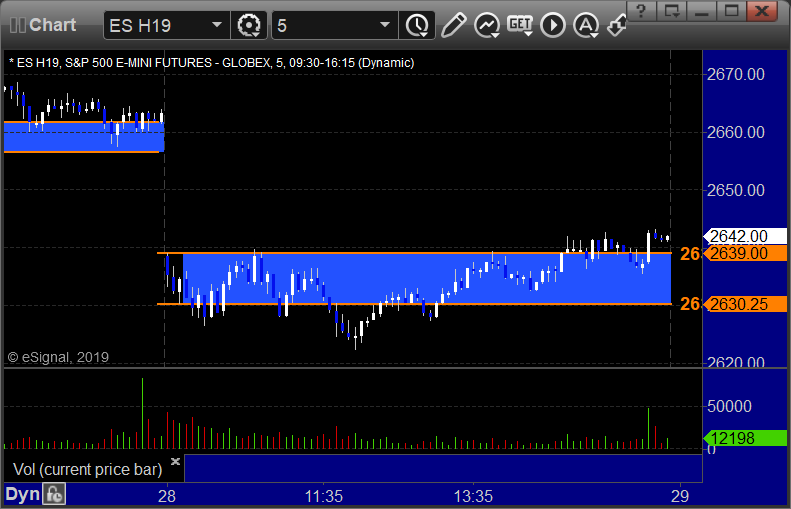Click the Chart title label
791x509 pixels.
(x=52, y=25)
